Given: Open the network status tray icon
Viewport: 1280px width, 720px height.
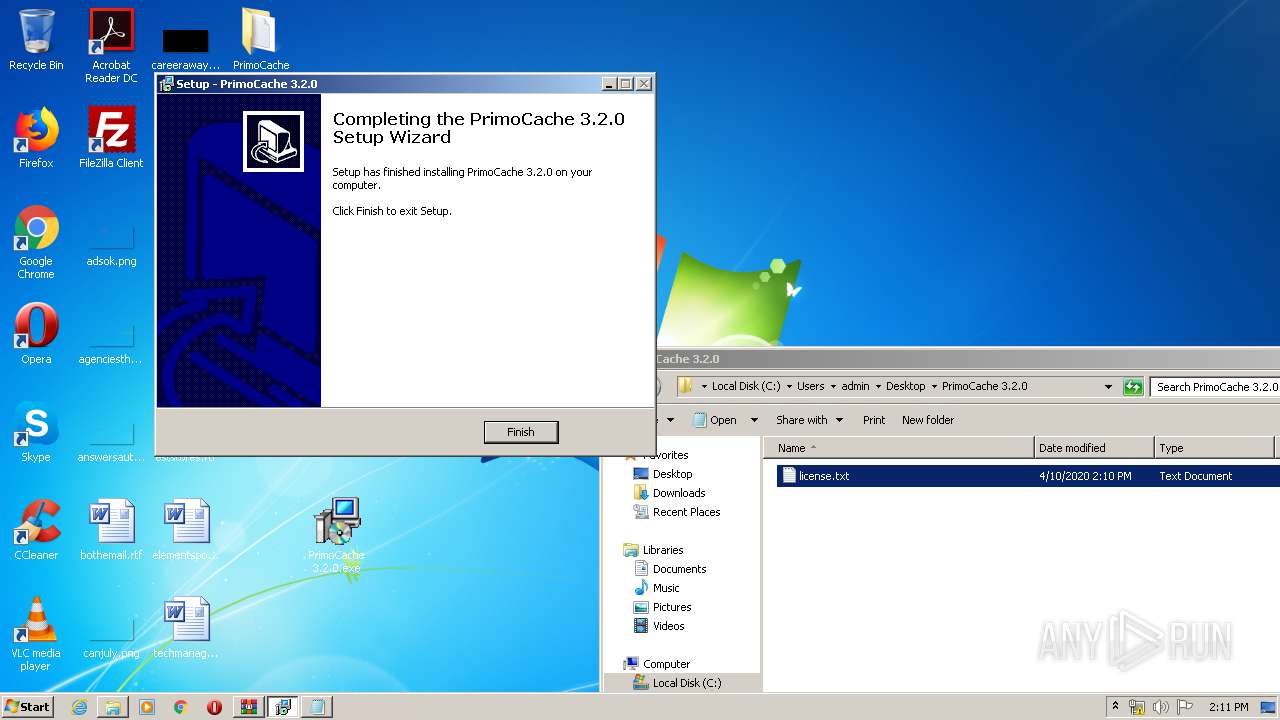Looking at the screenshot, I should coord(1137,707).
